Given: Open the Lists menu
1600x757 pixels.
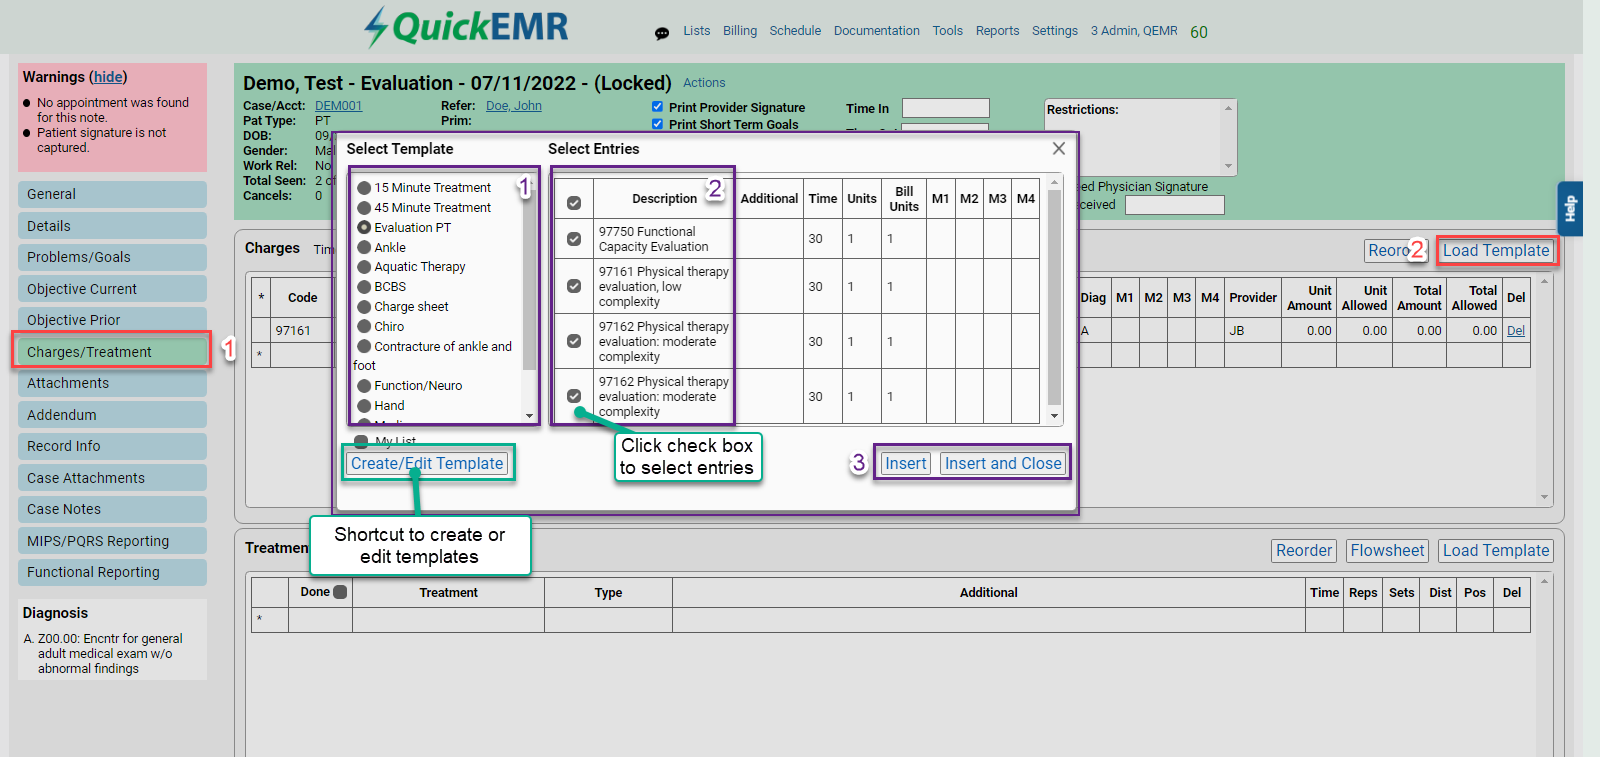Looking at the screenshot, I should tap(697, 31).
